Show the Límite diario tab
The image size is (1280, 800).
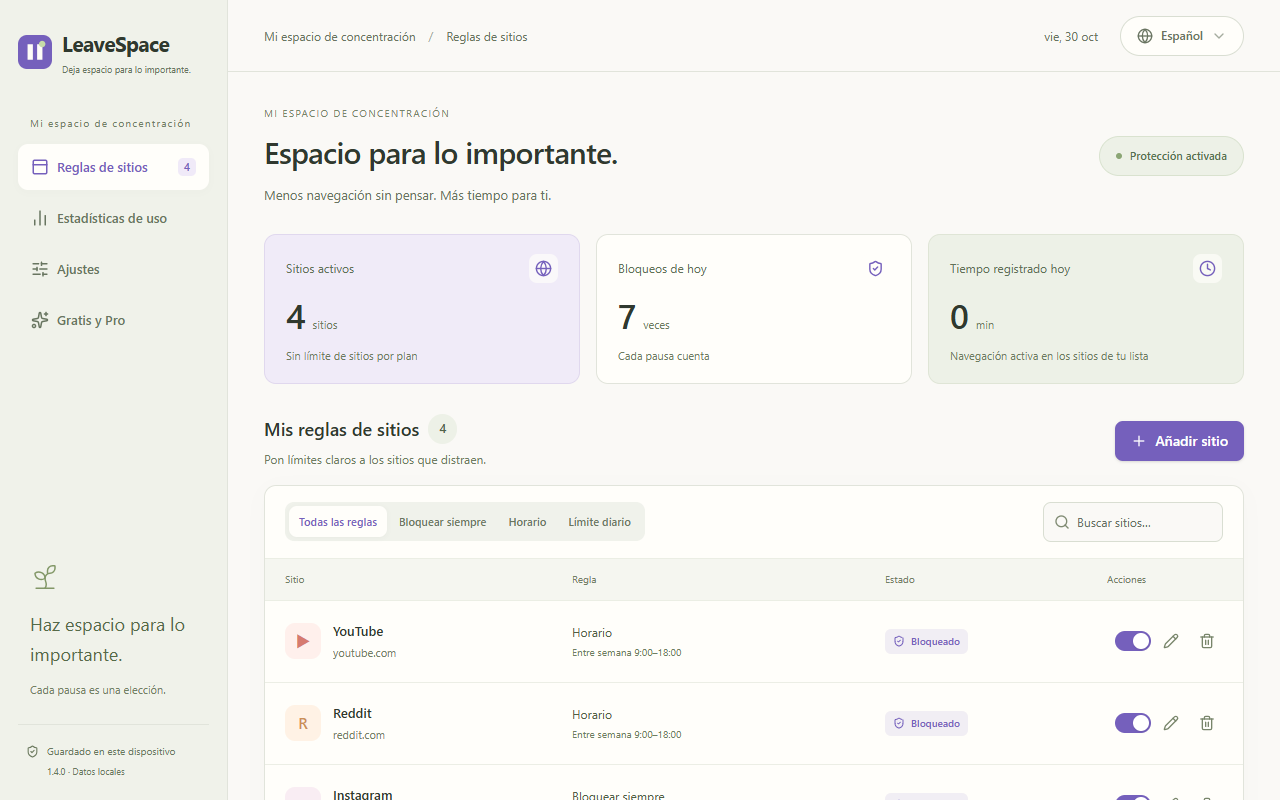pyautogui.click(x=600, y=522)
